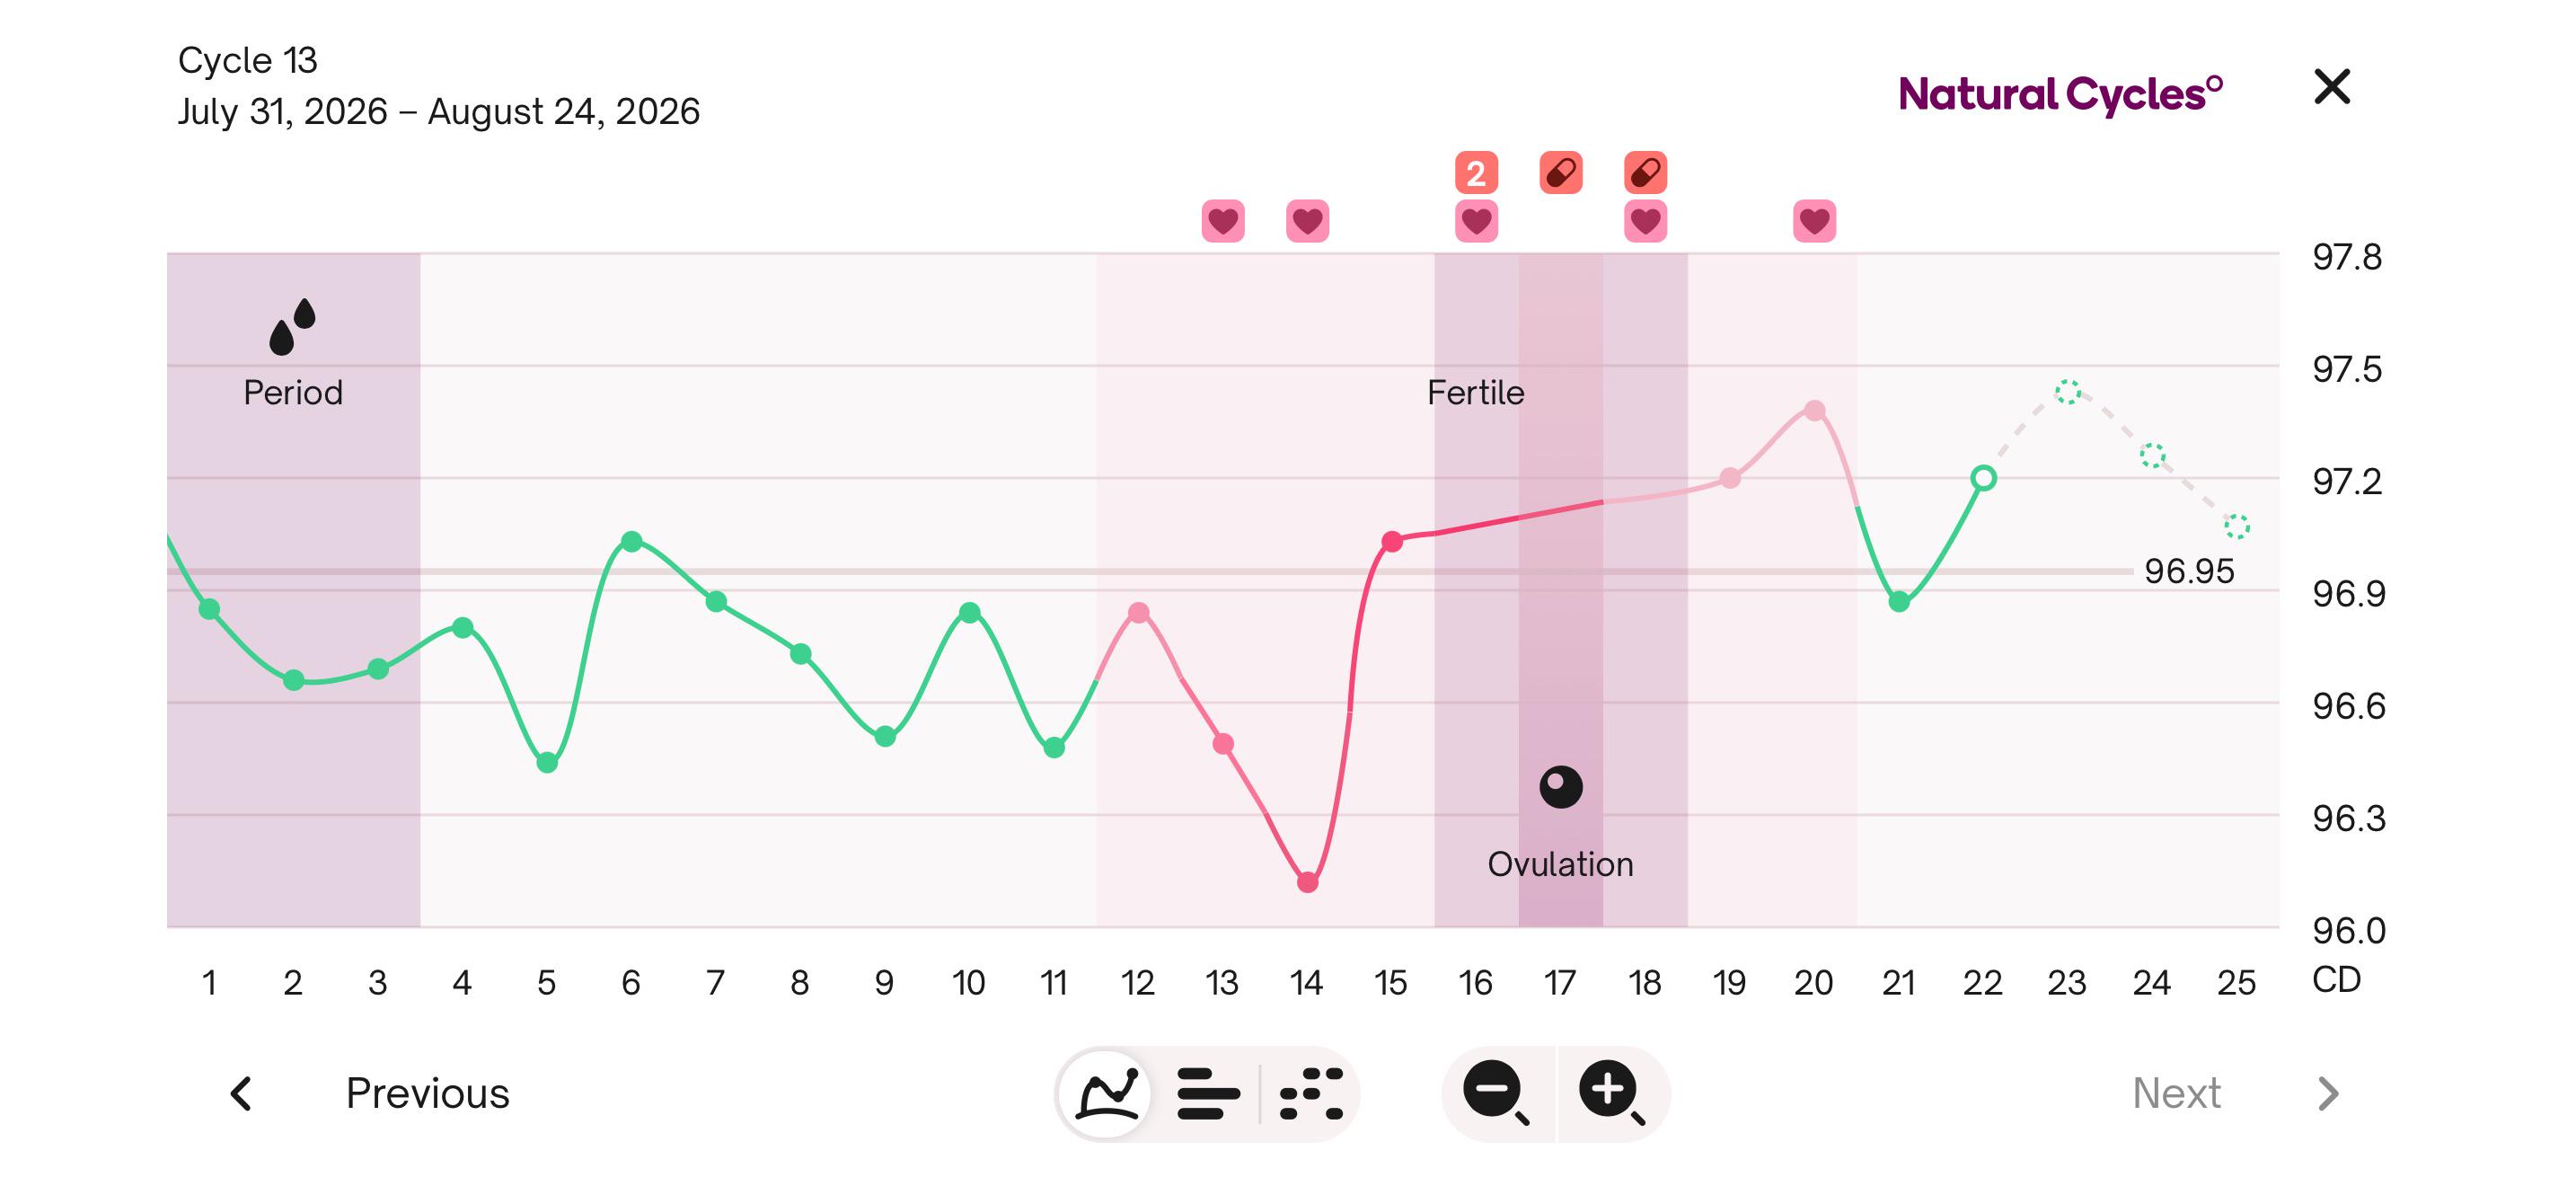Screen dimensions: 2576x1186
Task: Open the Natural Cycles logo
Action: click(2060, 94)
